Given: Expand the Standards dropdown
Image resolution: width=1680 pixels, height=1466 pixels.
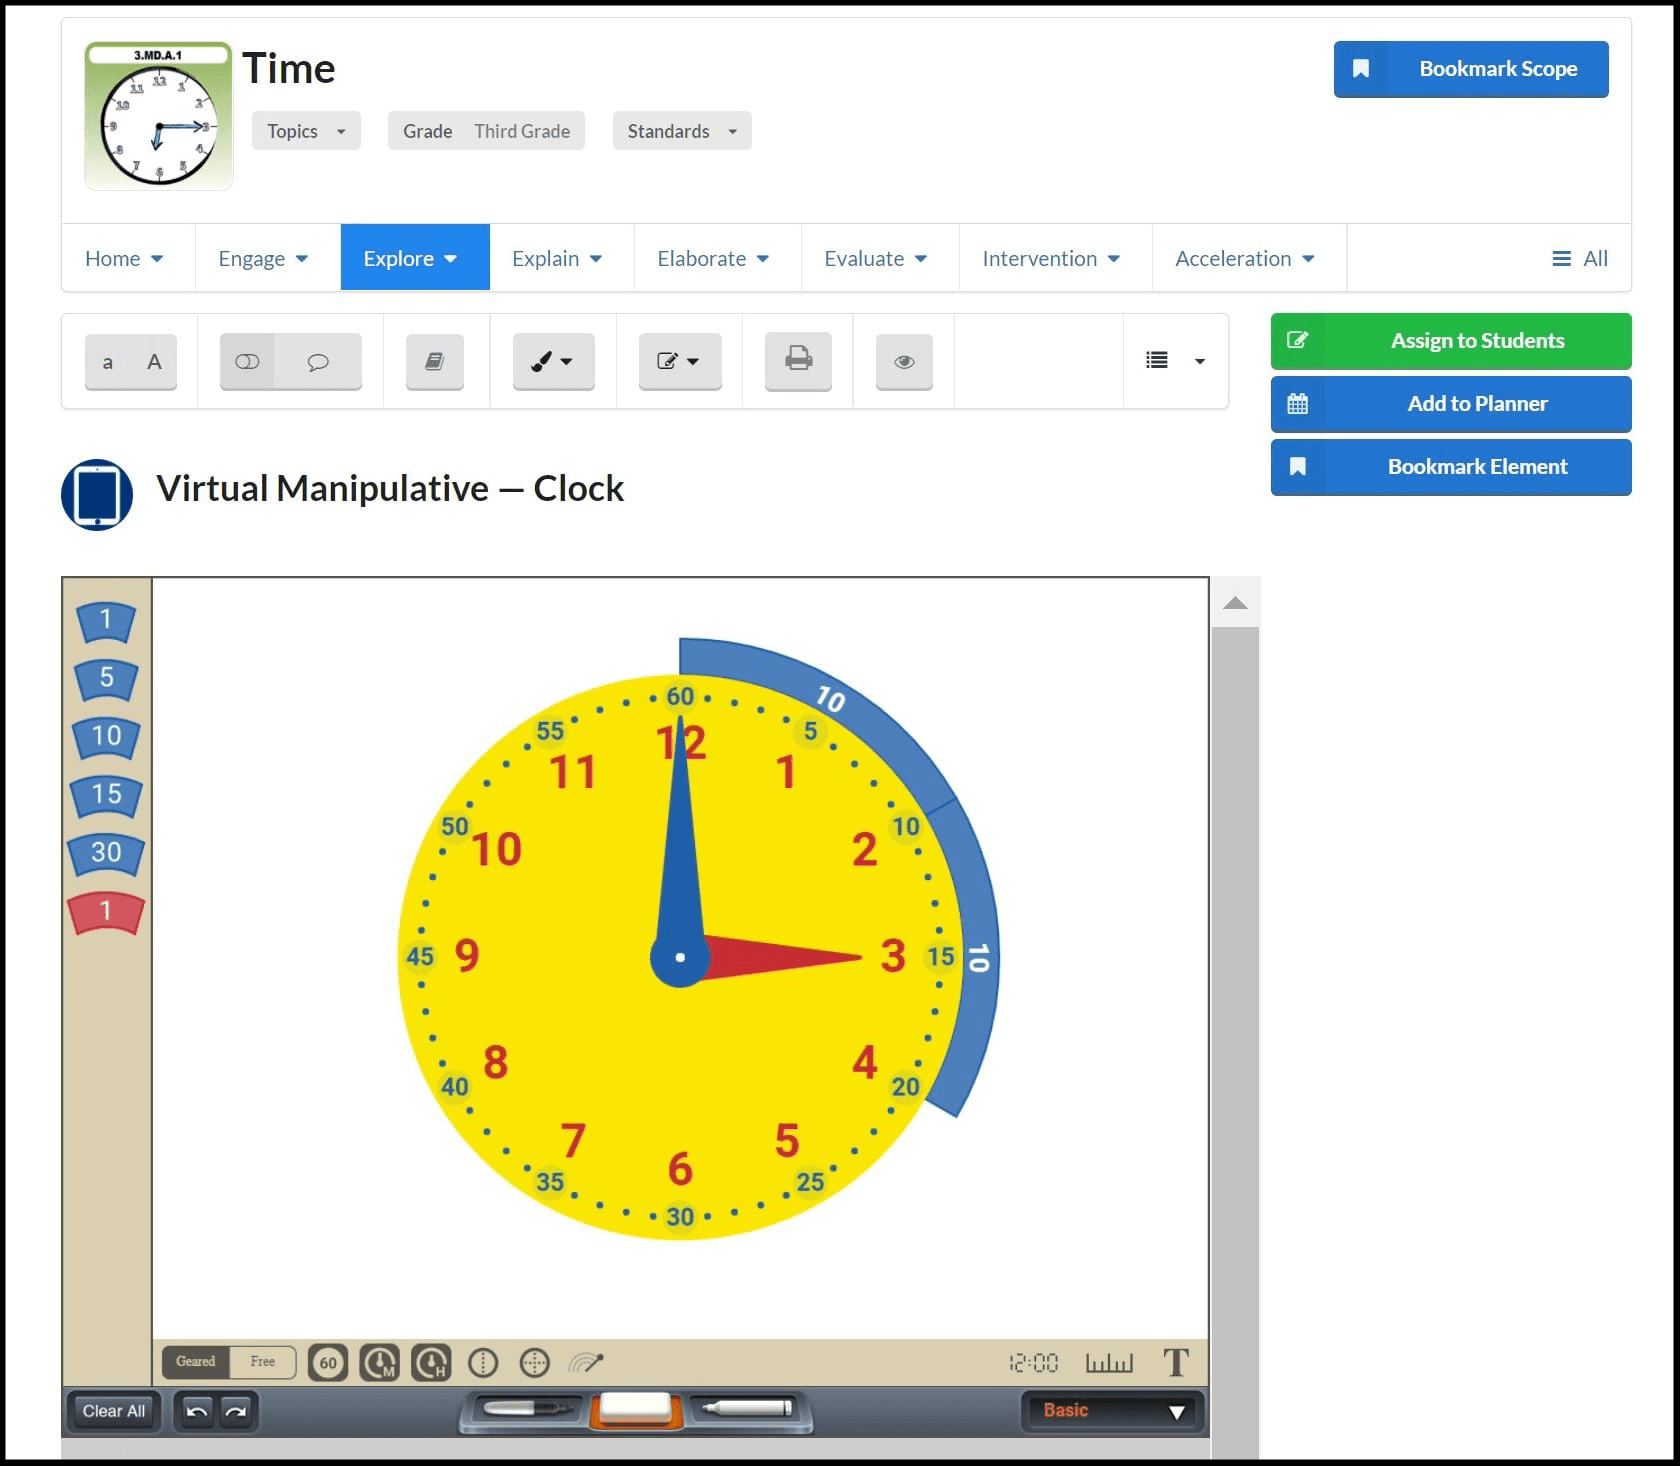Looking at the screenshot, I should [x=682, y=131].
